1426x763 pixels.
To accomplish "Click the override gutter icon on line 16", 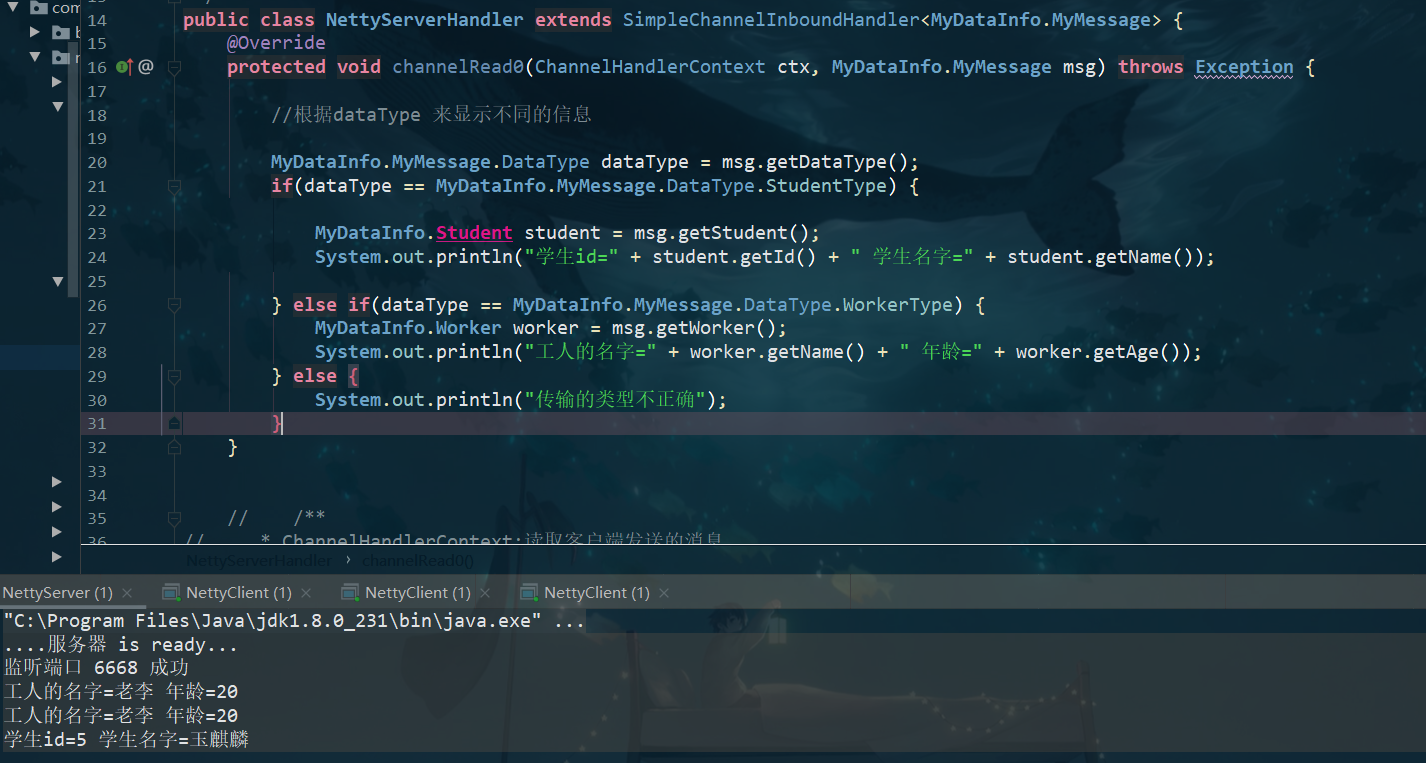I will tap(124, 67).
